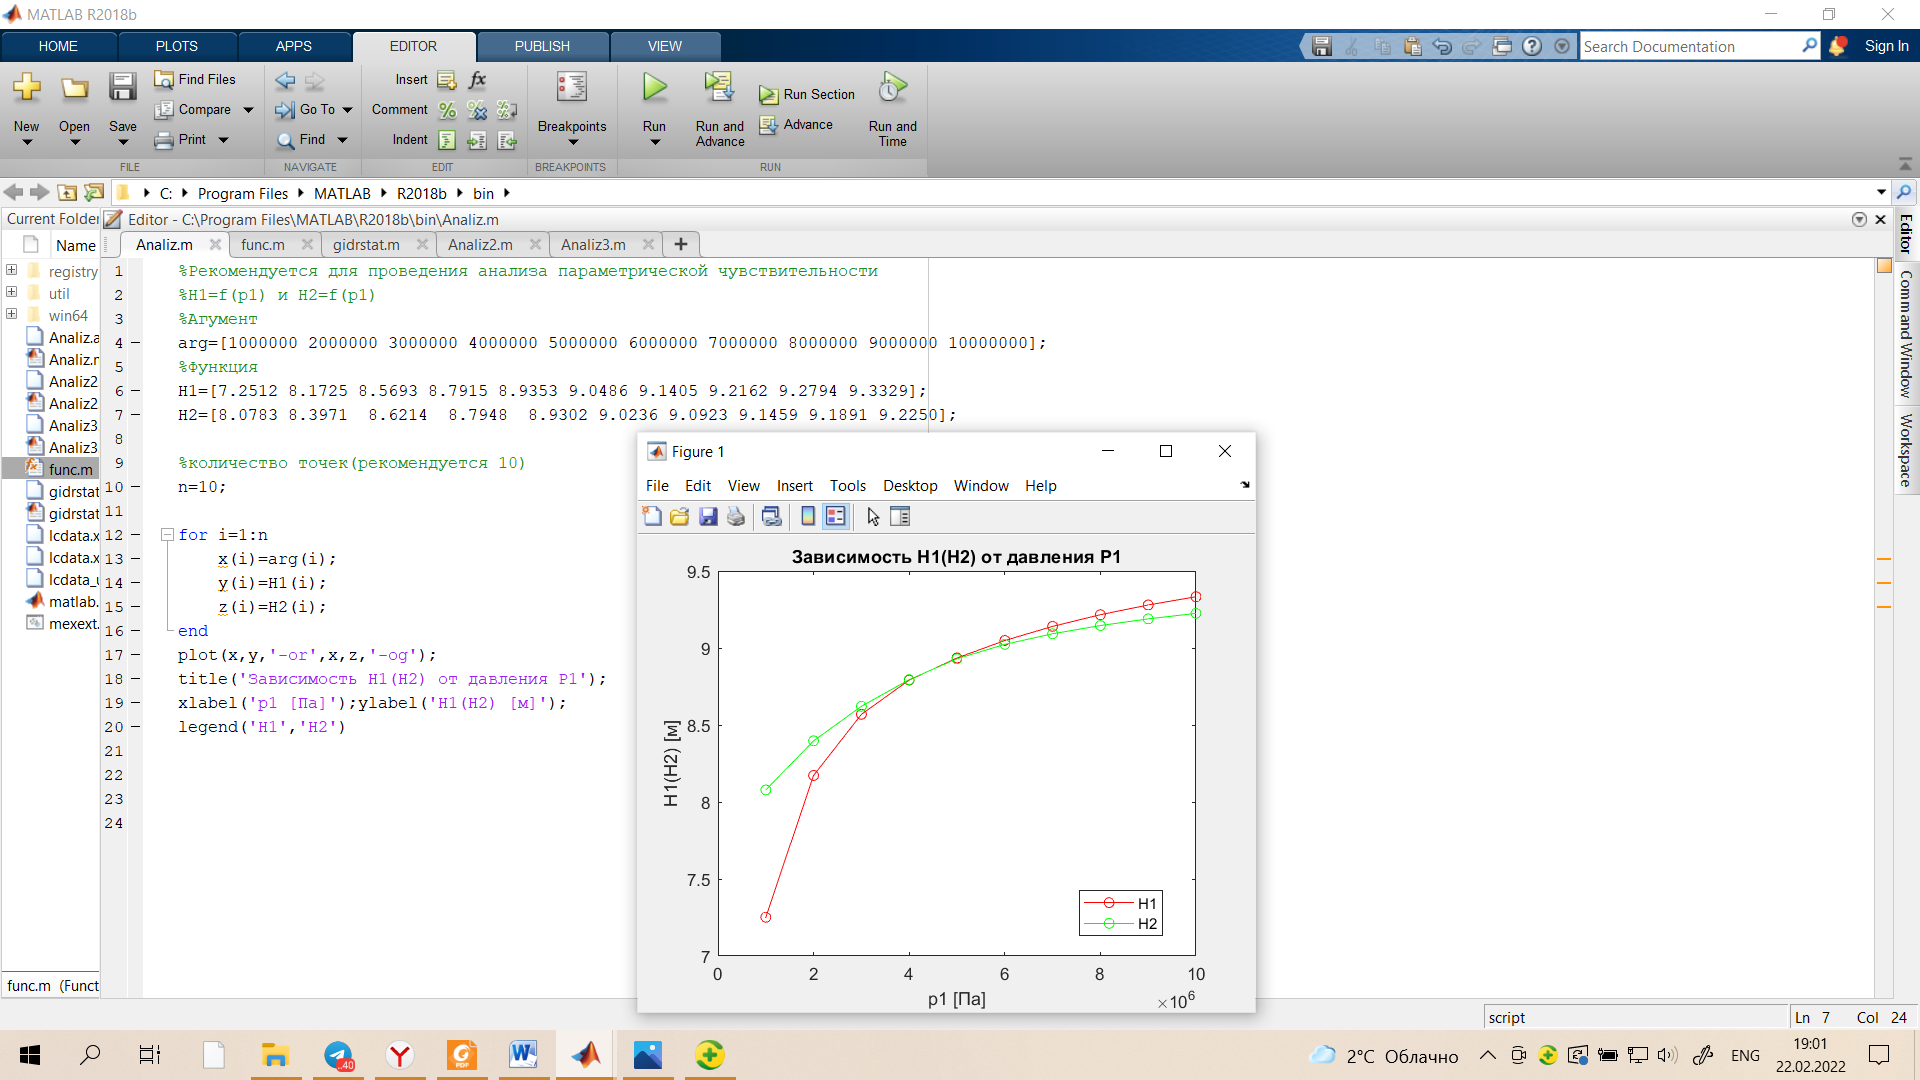Wrap comments using the third Comment icon
Screen dimensions: 1920x1080
tap(508, 110)
